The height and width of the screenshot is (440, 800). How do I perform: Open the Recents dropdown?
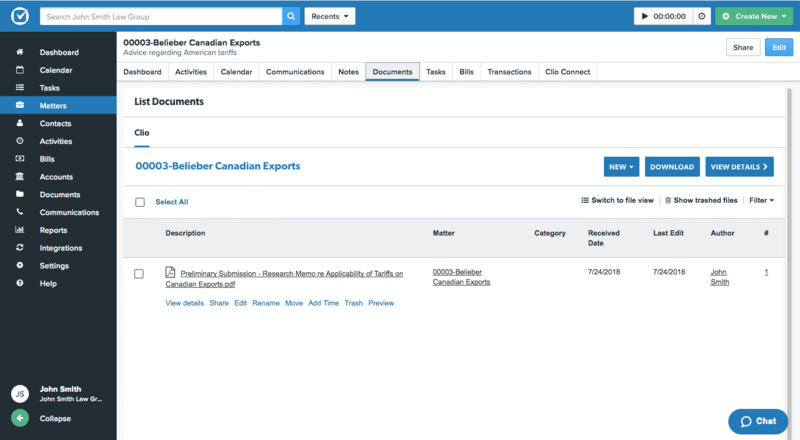(x=330, y=16)
